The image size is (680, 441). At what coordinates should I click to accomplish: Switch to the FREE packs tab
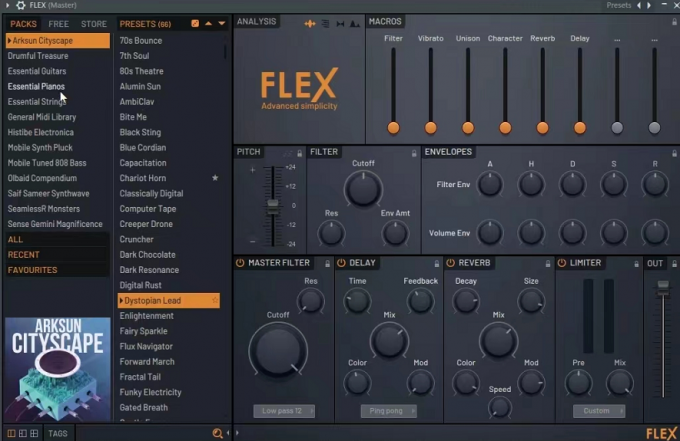pyautogui.click(x=59, y=23)
